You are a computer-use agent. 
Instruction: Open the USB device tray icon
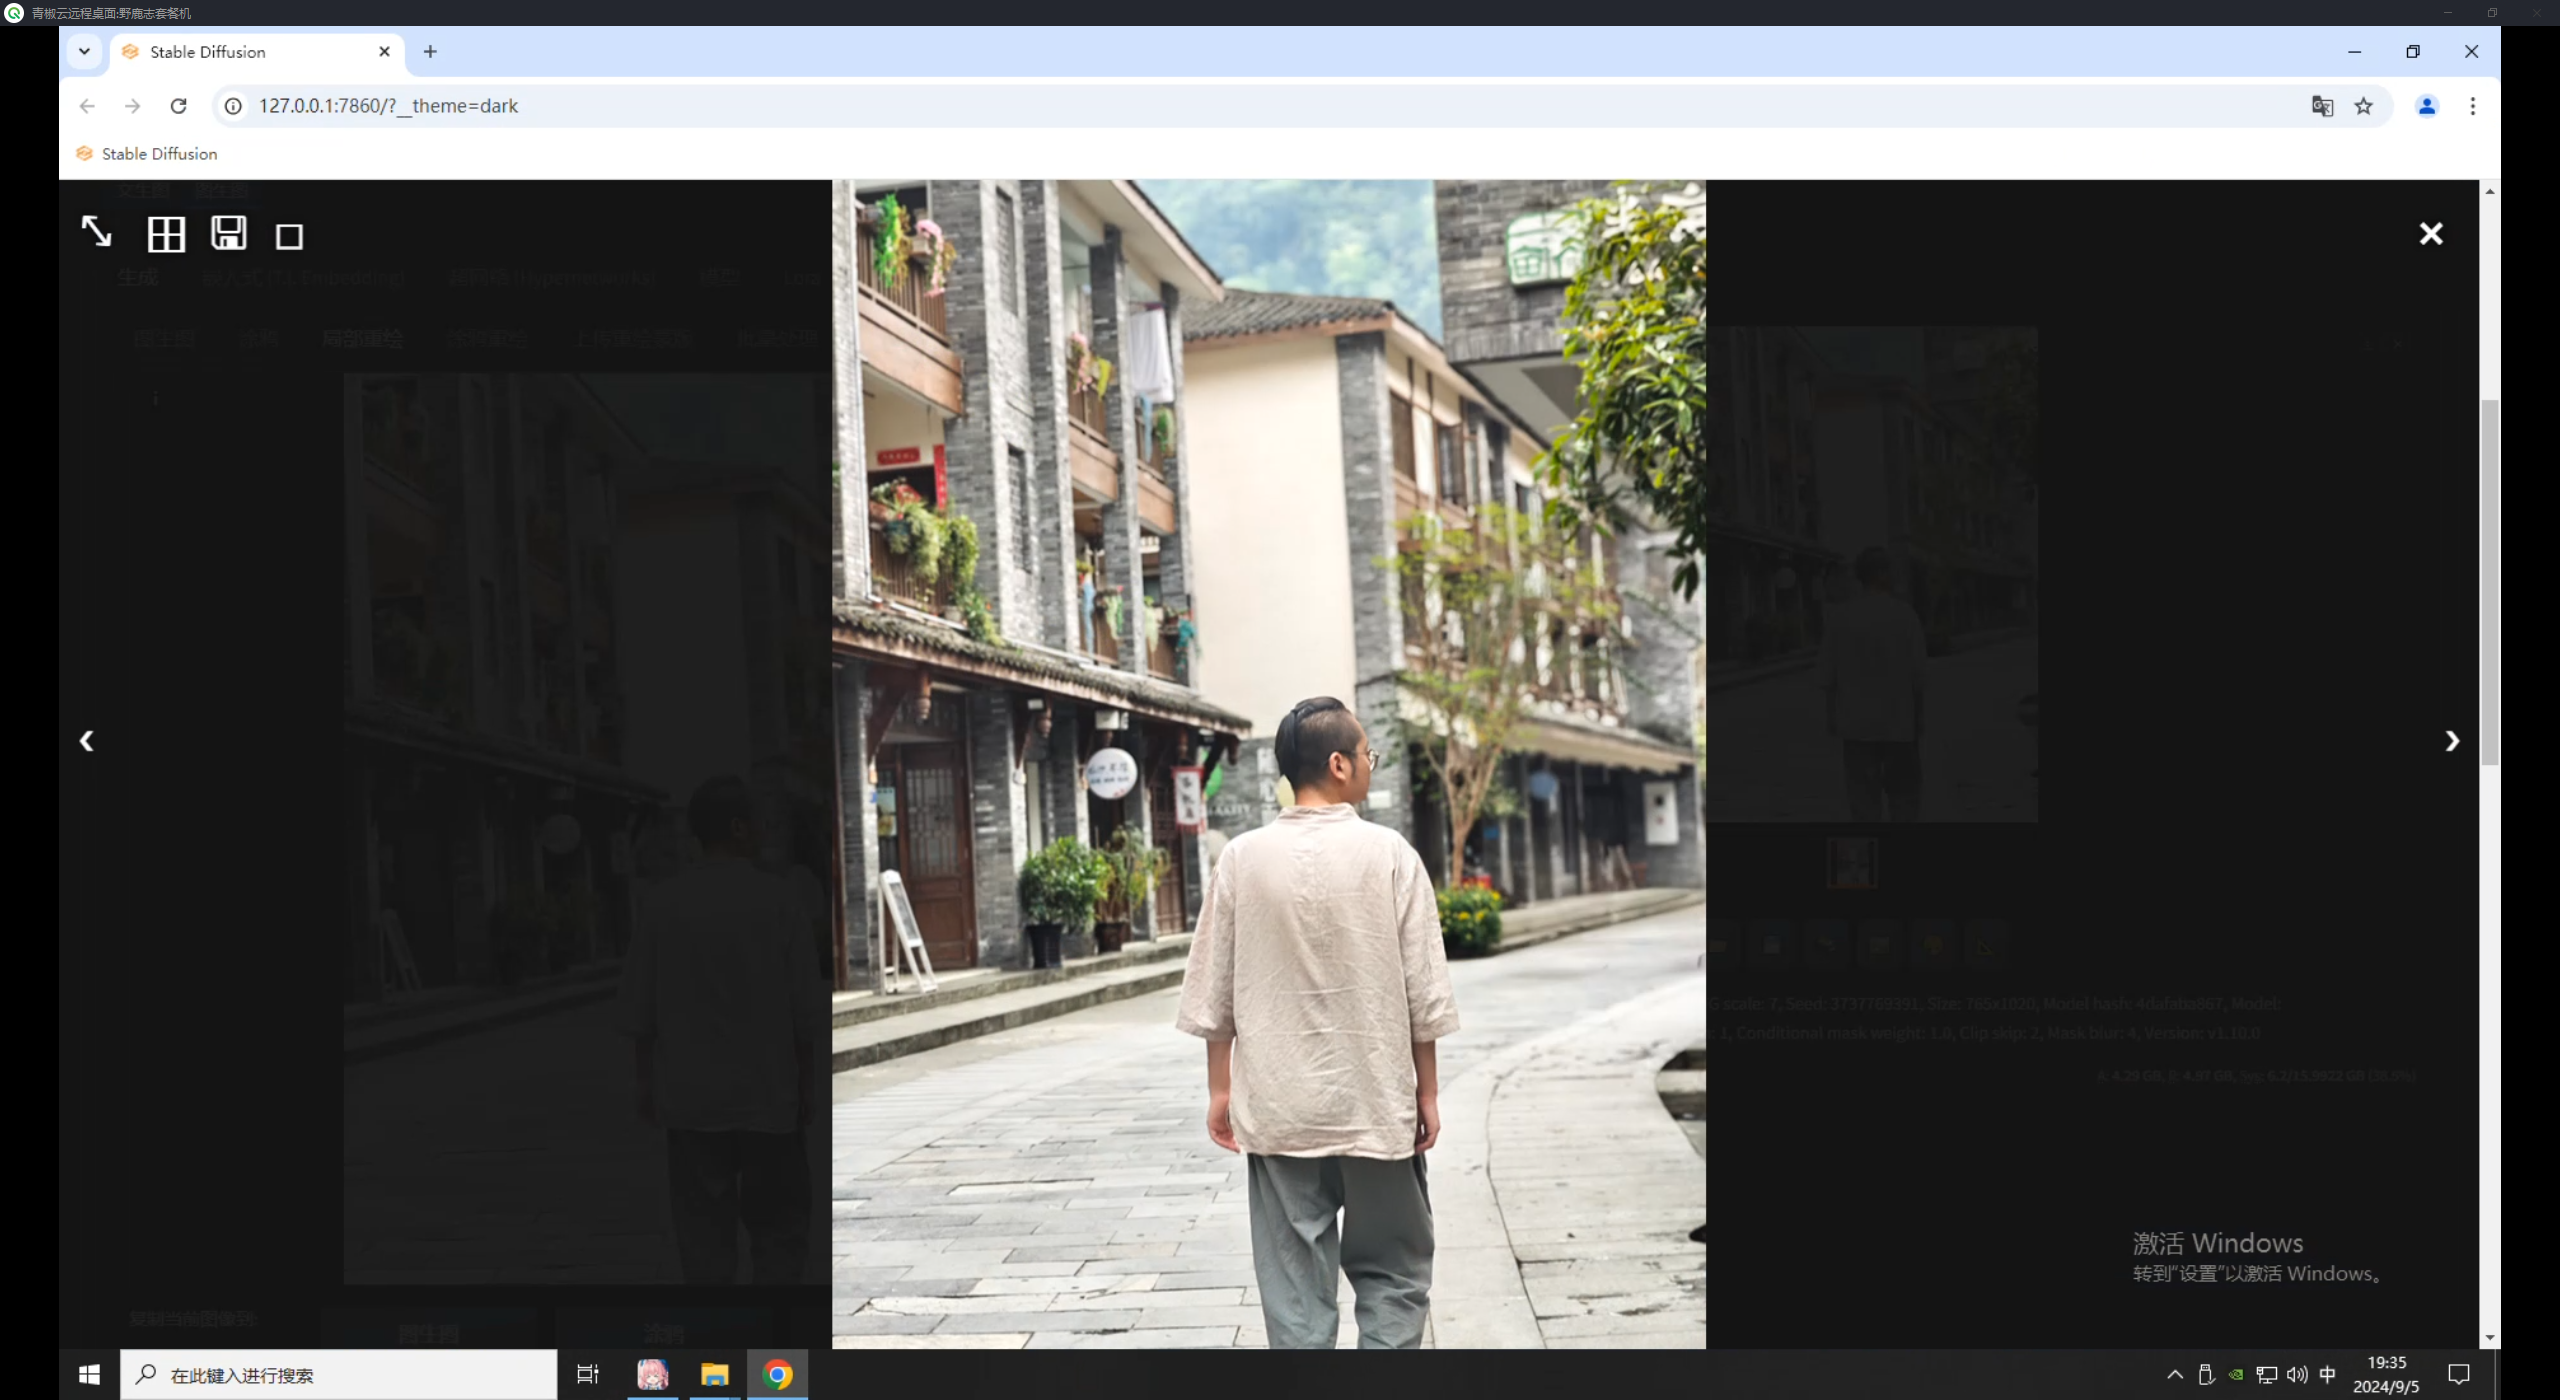click(2206, 1375)
